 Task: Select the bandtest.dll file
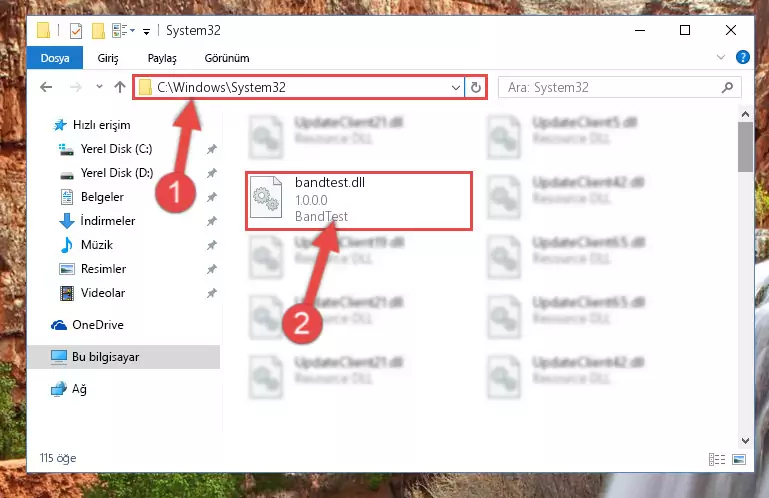click(359, 201)
